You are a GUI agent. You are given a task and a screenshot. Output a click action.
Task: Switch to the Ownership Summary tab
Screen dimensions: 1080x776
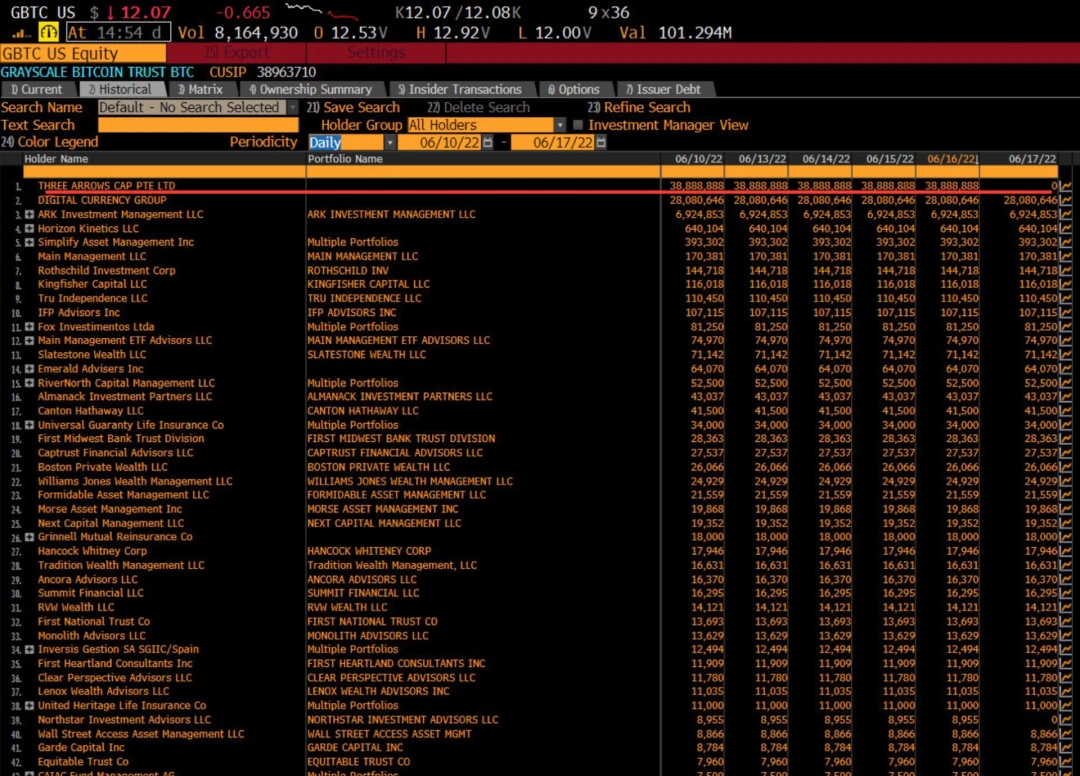(310, 89)
